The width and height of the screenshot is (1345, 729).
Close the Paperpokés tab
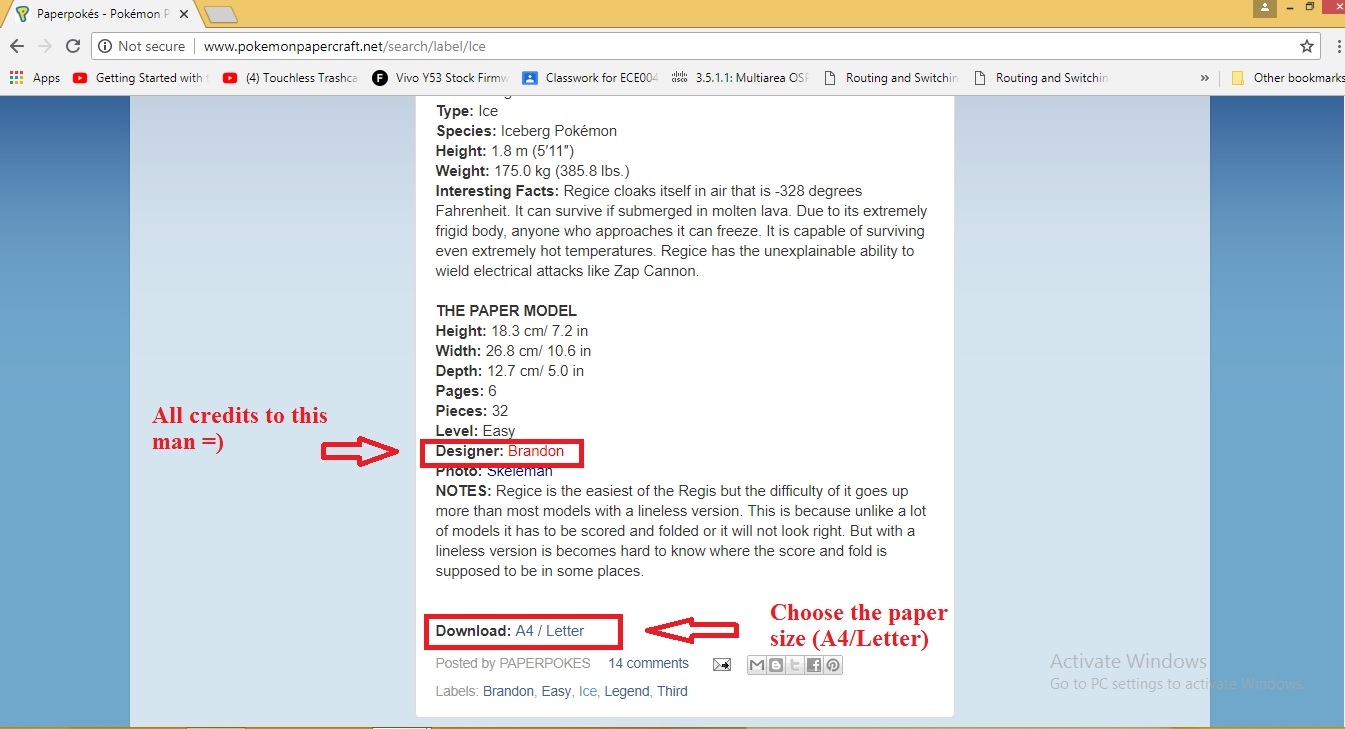tap(183, 14)
